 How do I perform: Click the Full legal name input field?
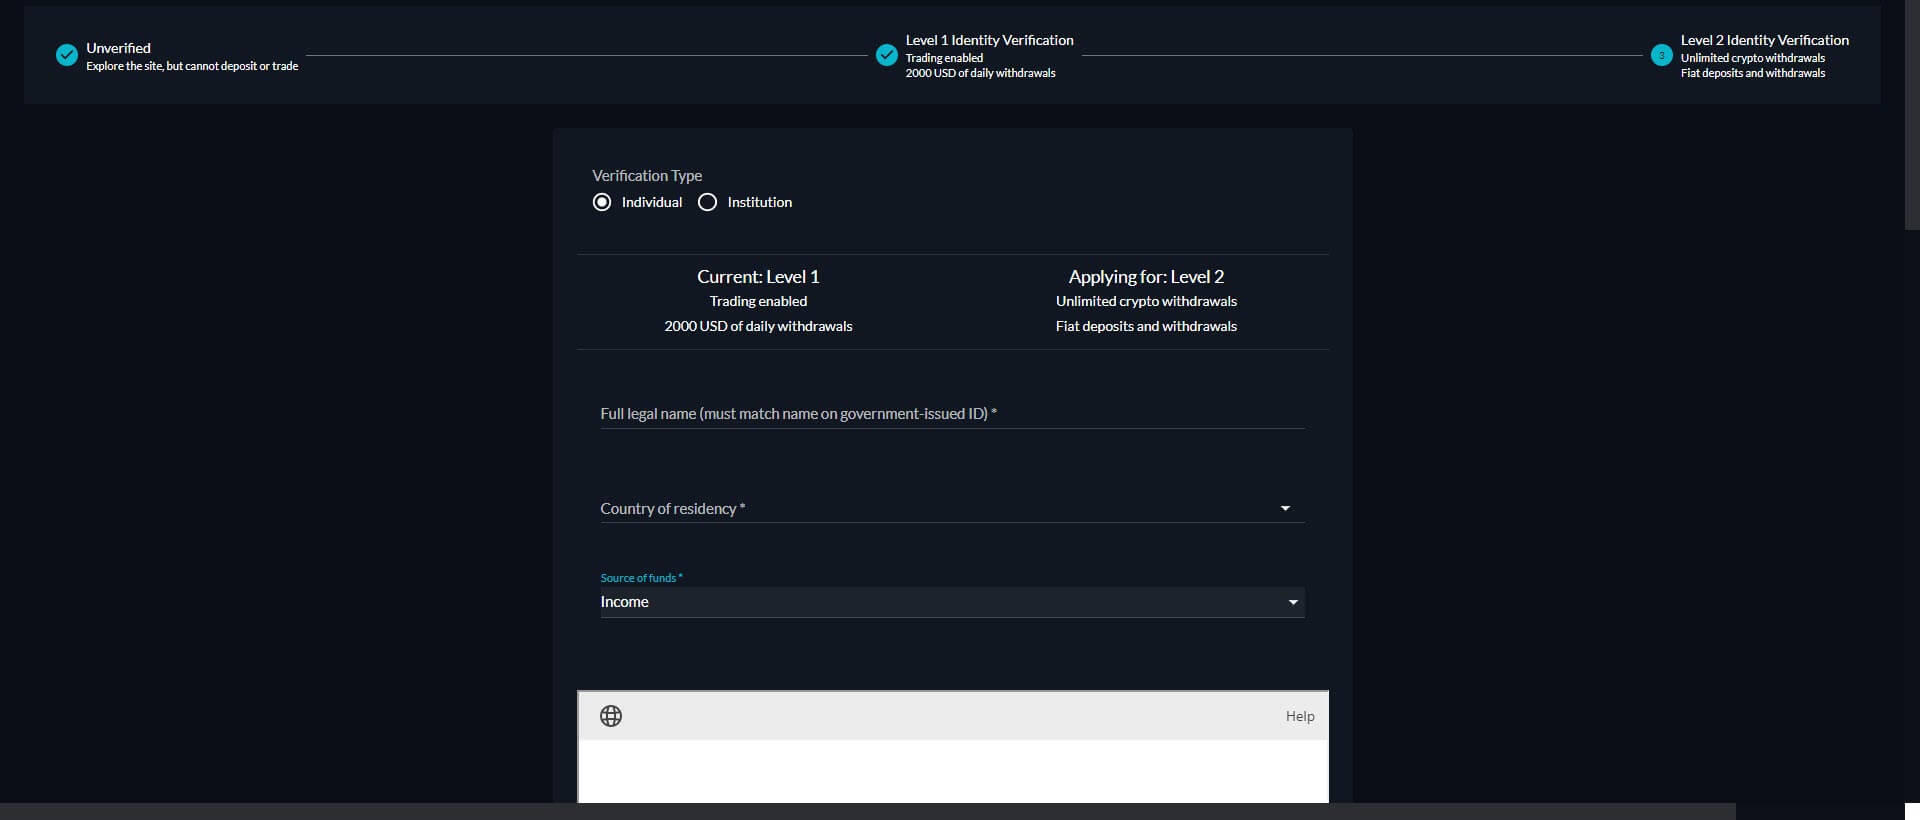952,413
